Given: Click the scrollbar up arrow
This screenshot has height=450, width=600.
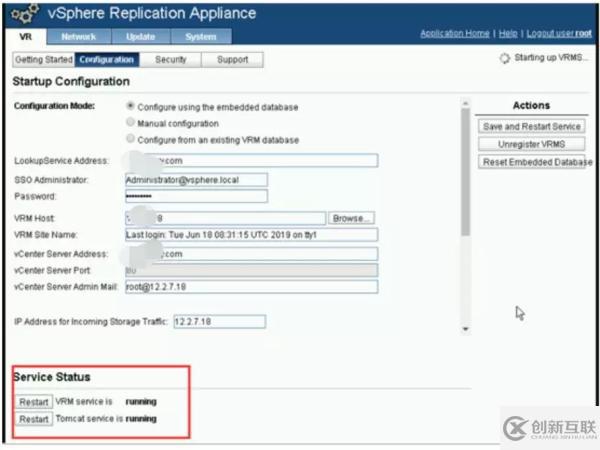Looking at the screenshot, I should tap(465, 103).
